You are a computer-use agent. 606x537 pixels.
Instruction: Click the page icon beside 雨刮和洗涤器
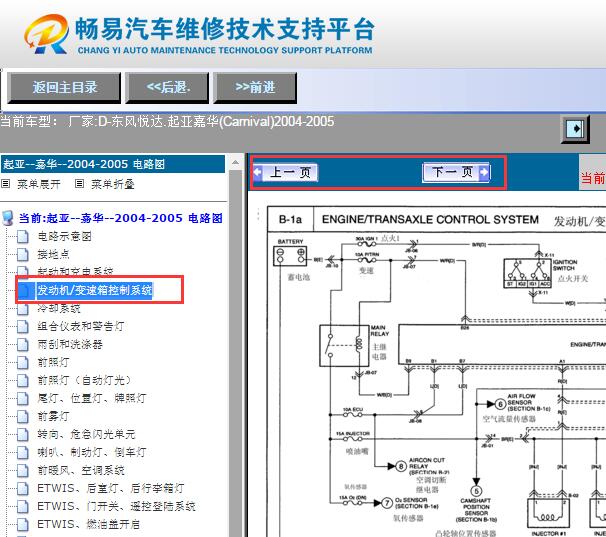(x=23, y=344)
